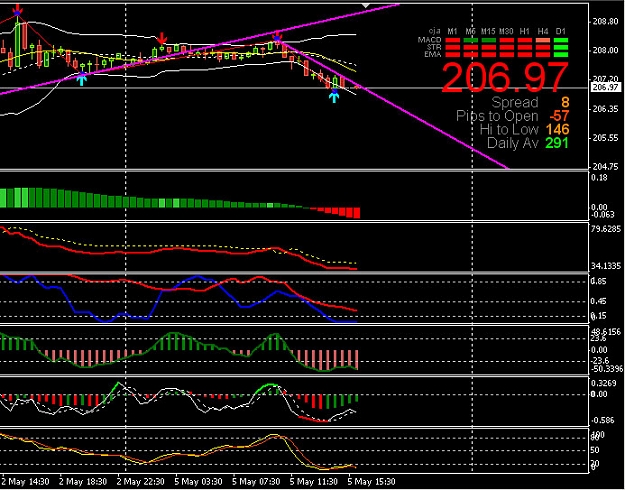This screenshot has width=625, height=490.
Task: Click the M30 timeframe label
Action: tap(506, 31)
